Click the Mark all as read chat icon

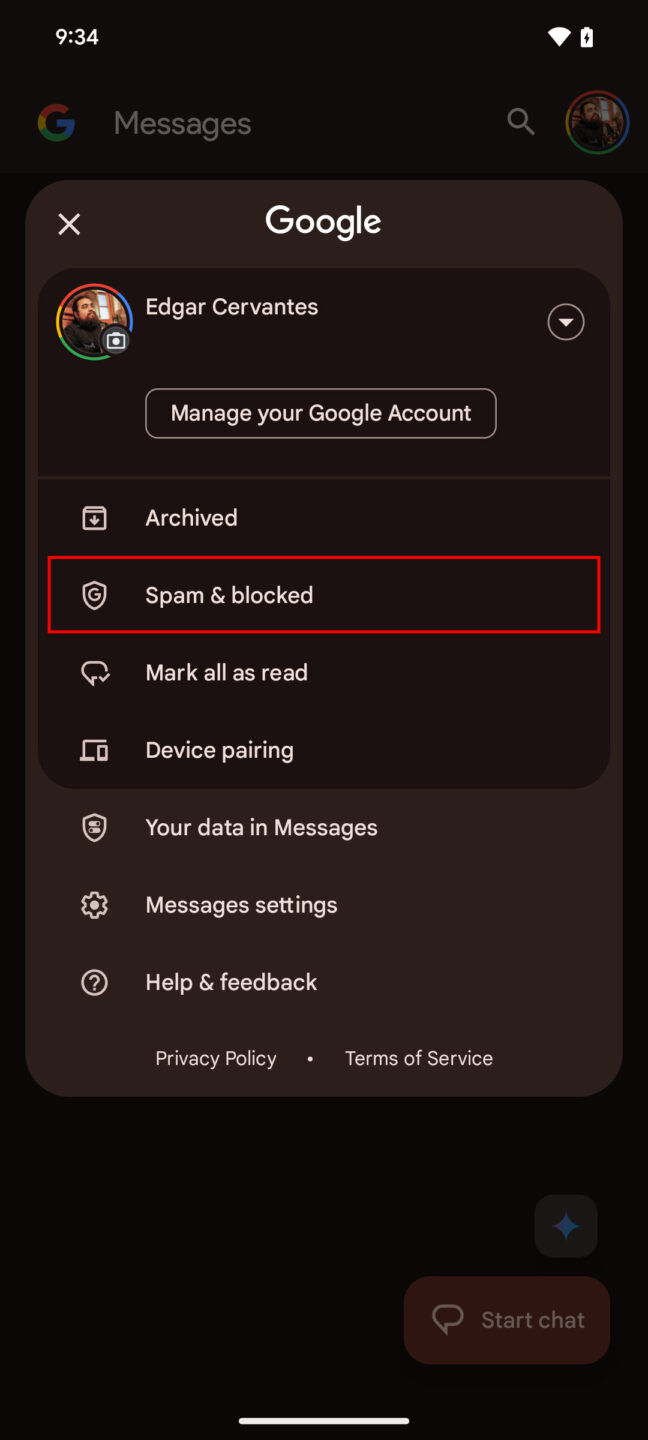(94, 672)
